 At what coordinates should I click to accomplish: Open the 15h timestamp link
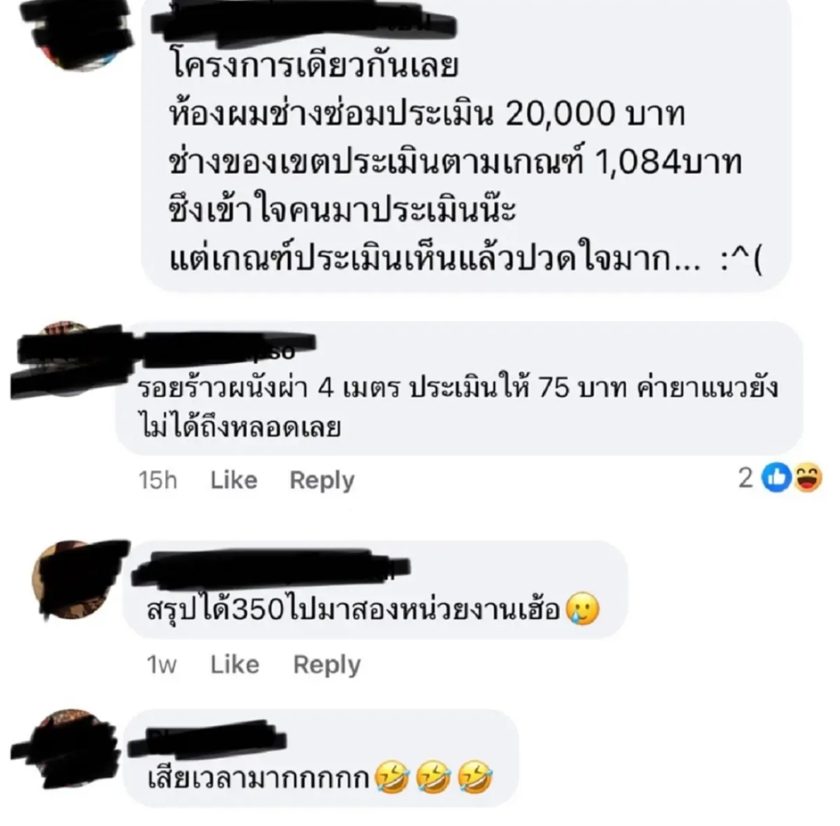158,480
